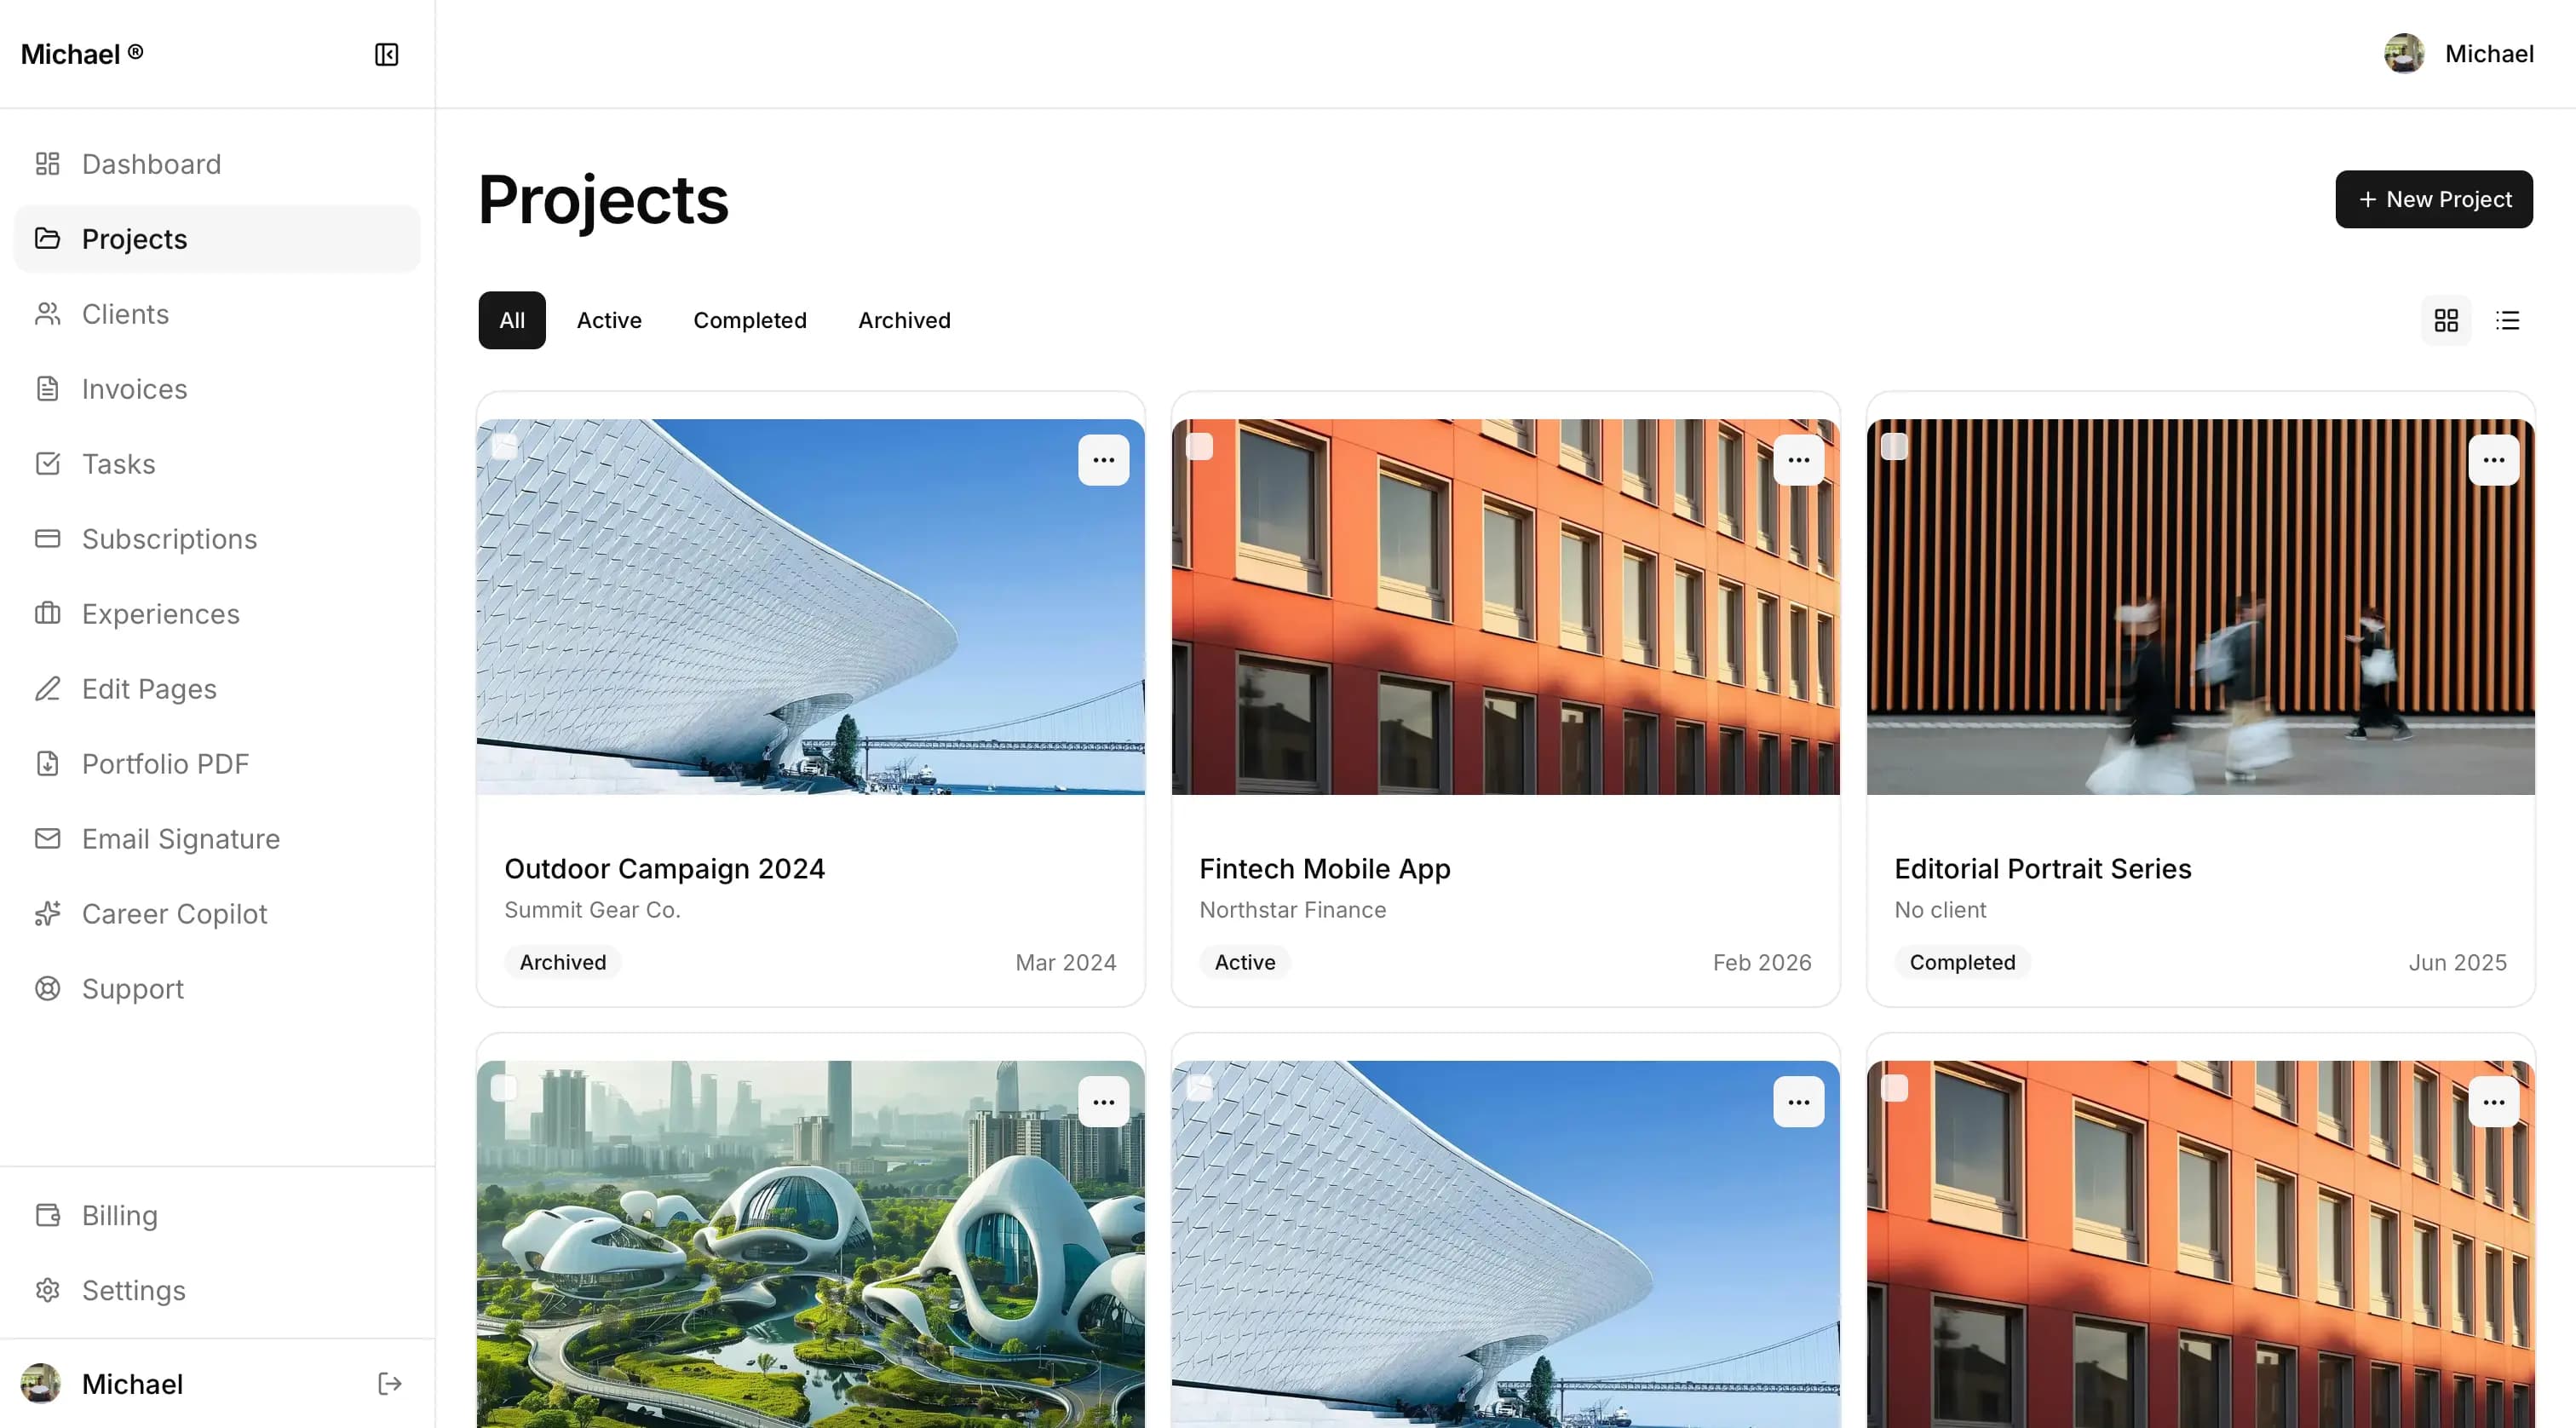This screenshot has width=2576, height=1428.
Task: Click the Active badge on Fintech Mobile App
Action: click(x=1245, y=962)
